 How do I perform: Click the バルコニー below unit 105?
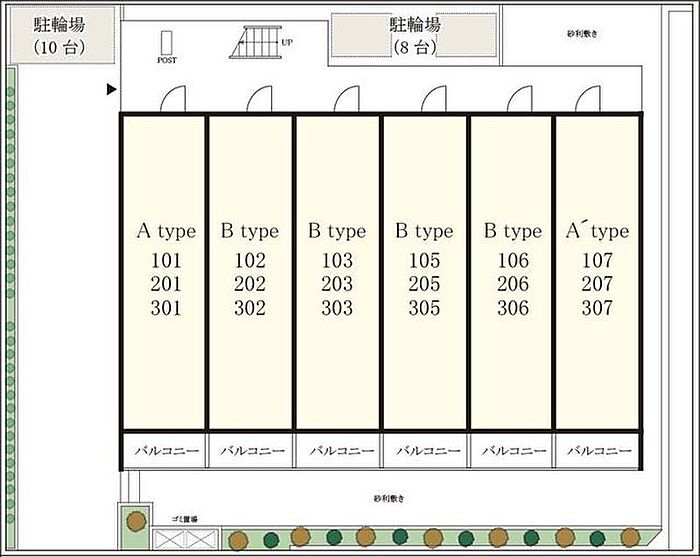[x=424, y=451]
